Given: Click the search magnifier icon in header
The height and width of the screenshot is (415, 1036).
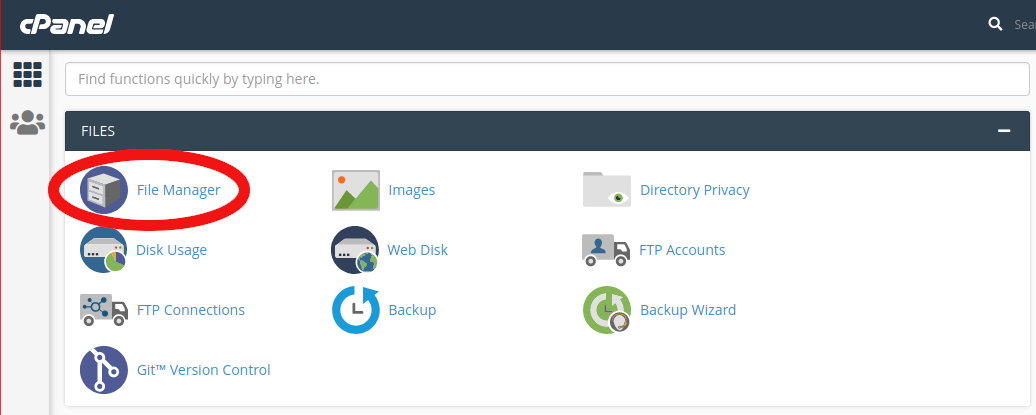Looking at the screenshot, I should tap(995, 24).
